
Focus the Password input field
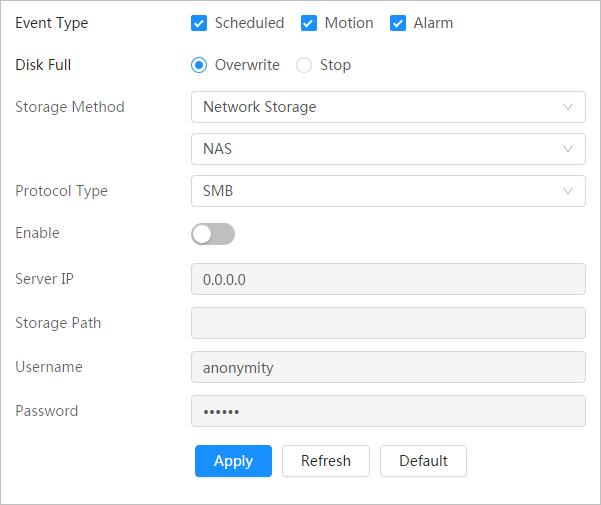[x=387, y=411]
